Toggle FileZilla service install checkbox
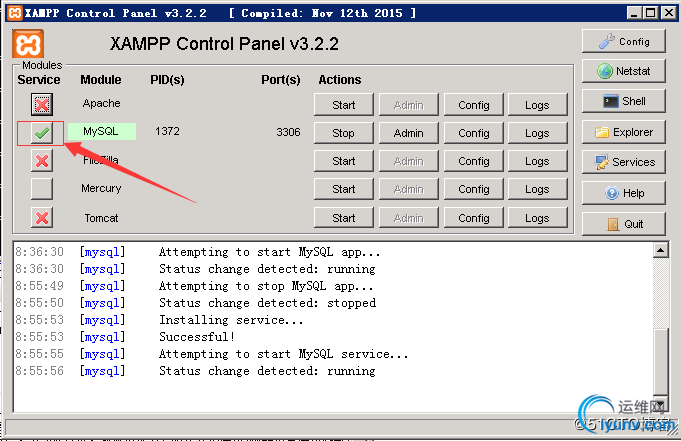The height and width of the screenshot is (441, 681). click(42, 161)
